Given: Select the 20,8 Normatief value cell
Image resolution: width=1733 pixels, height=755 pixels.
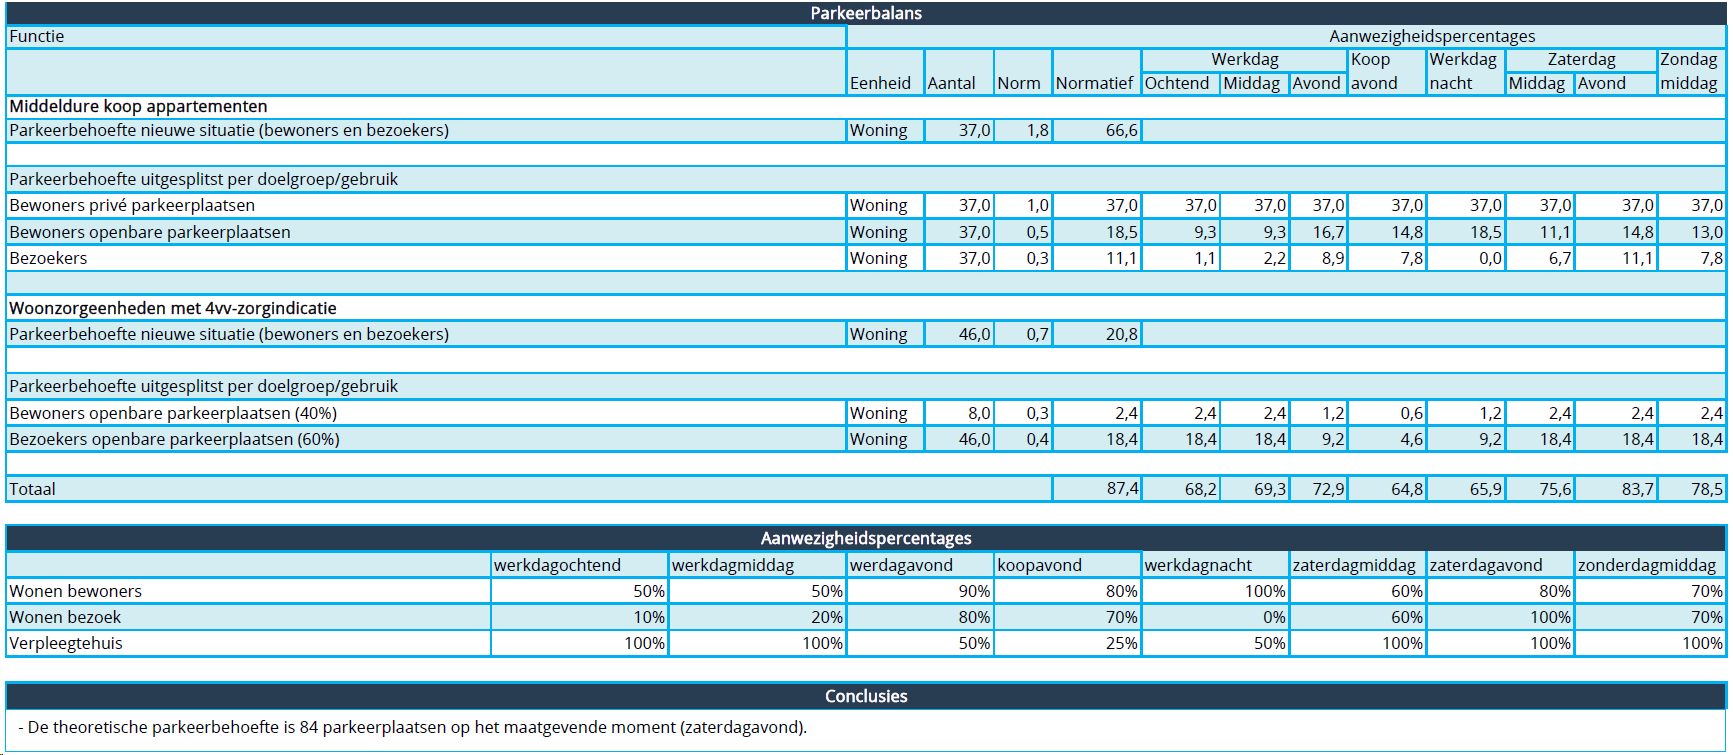Looking at the screenshot, I should coord(1097,334).
